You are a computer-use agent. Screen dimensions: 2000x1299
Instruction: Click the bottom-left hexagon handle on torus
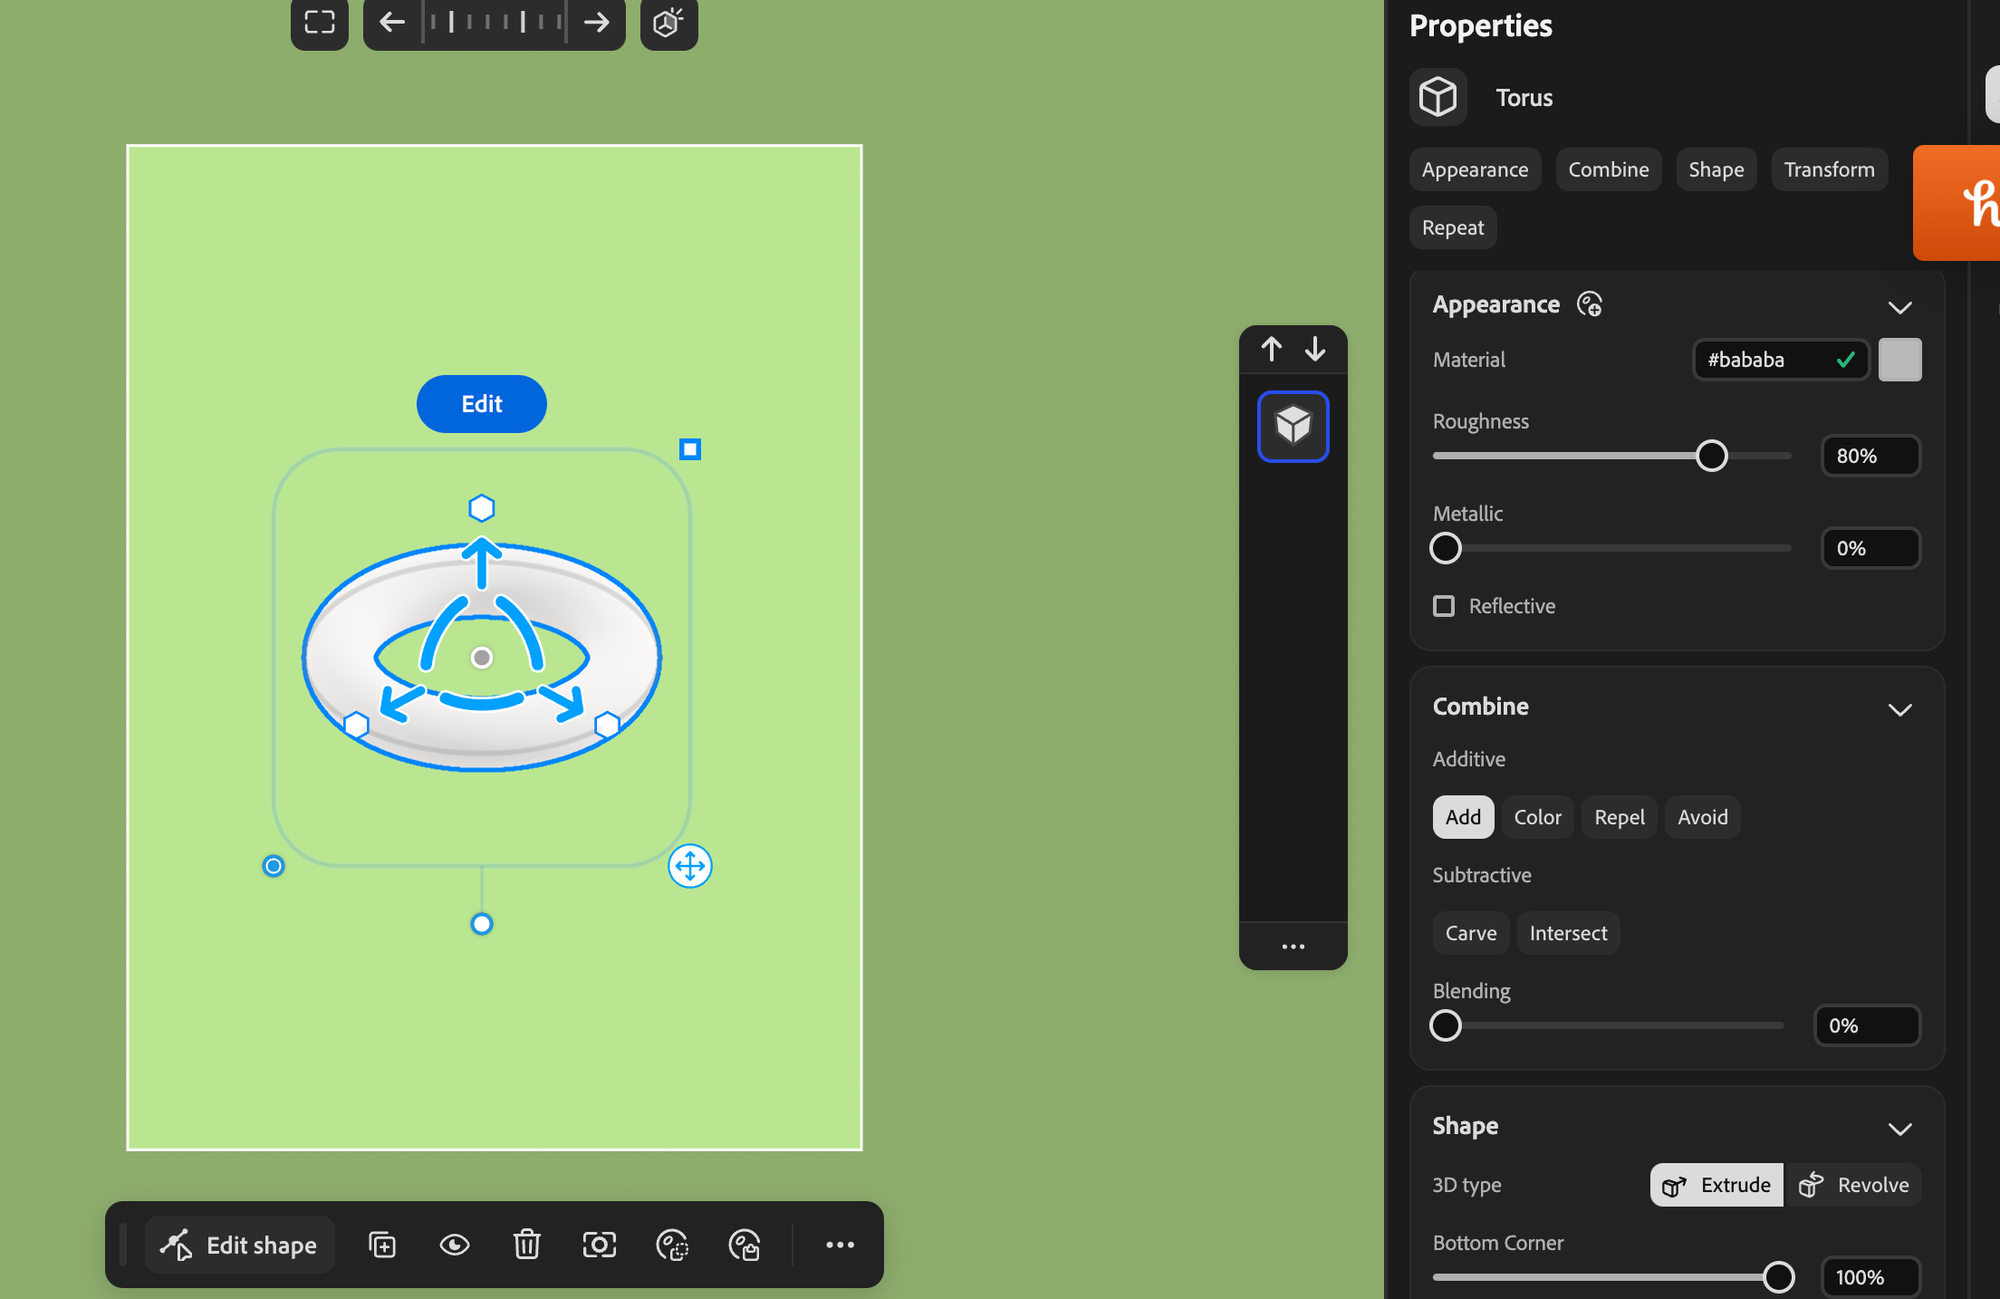point(356,725)
